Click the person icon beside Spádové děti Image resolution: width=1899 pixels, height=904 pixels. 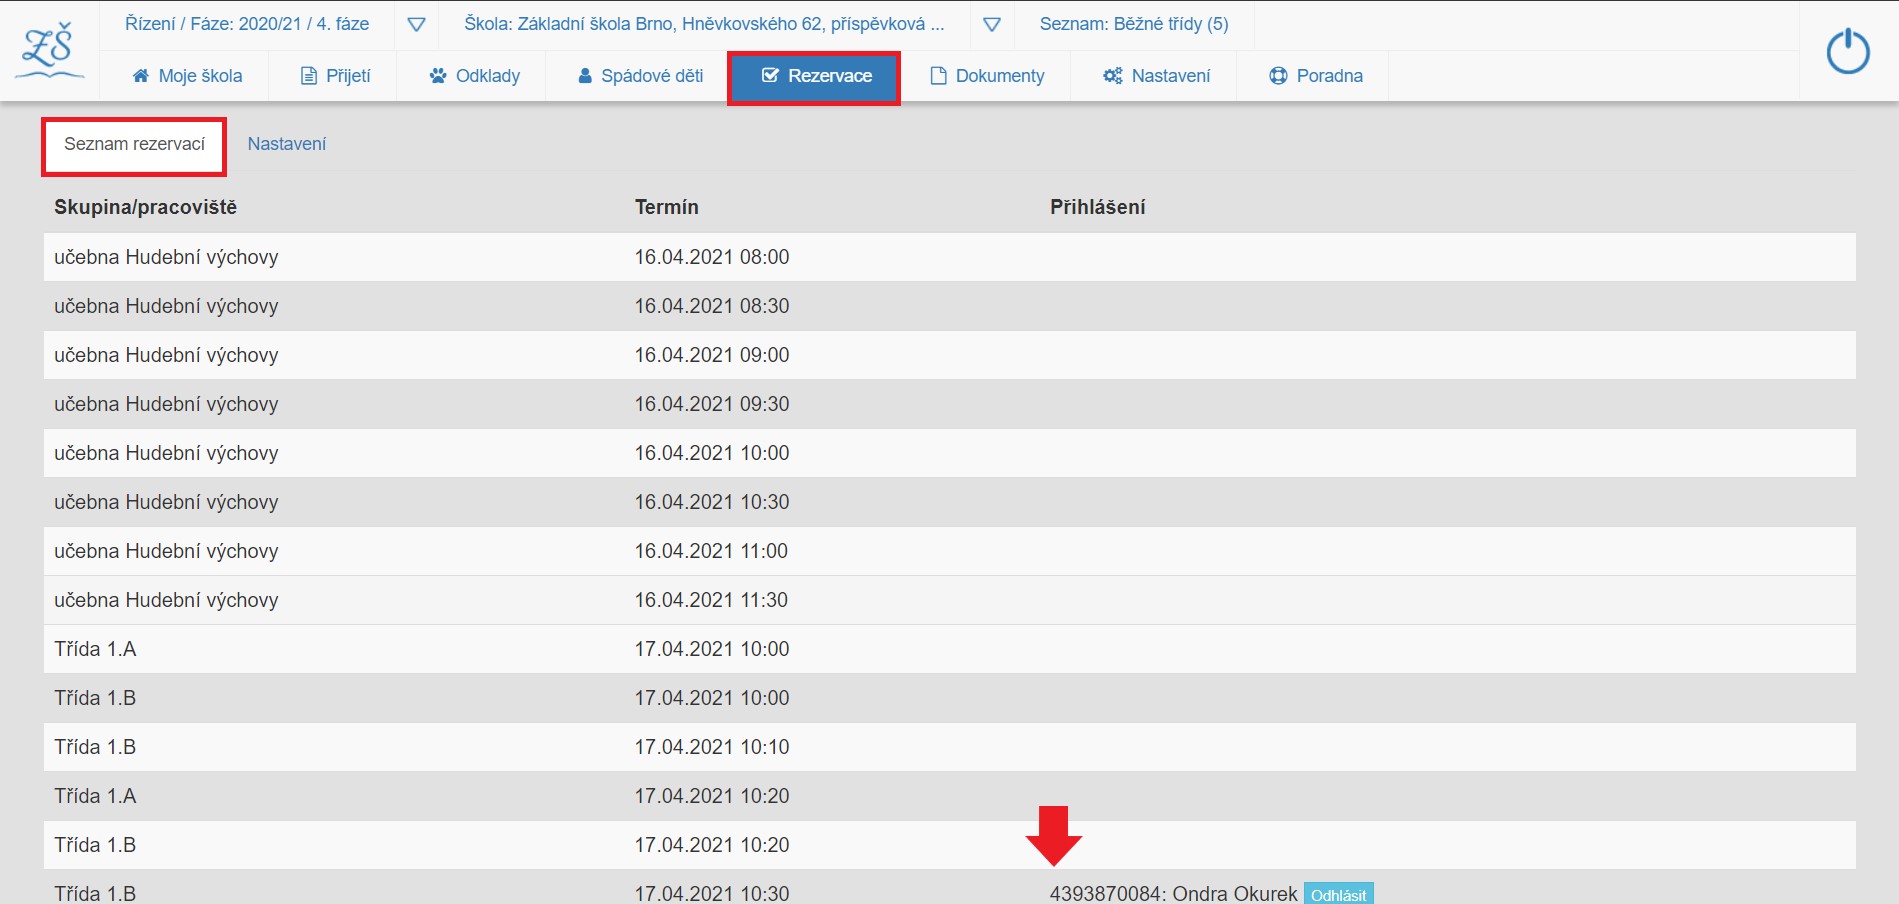pyautogui.click(x=585, y=76)
